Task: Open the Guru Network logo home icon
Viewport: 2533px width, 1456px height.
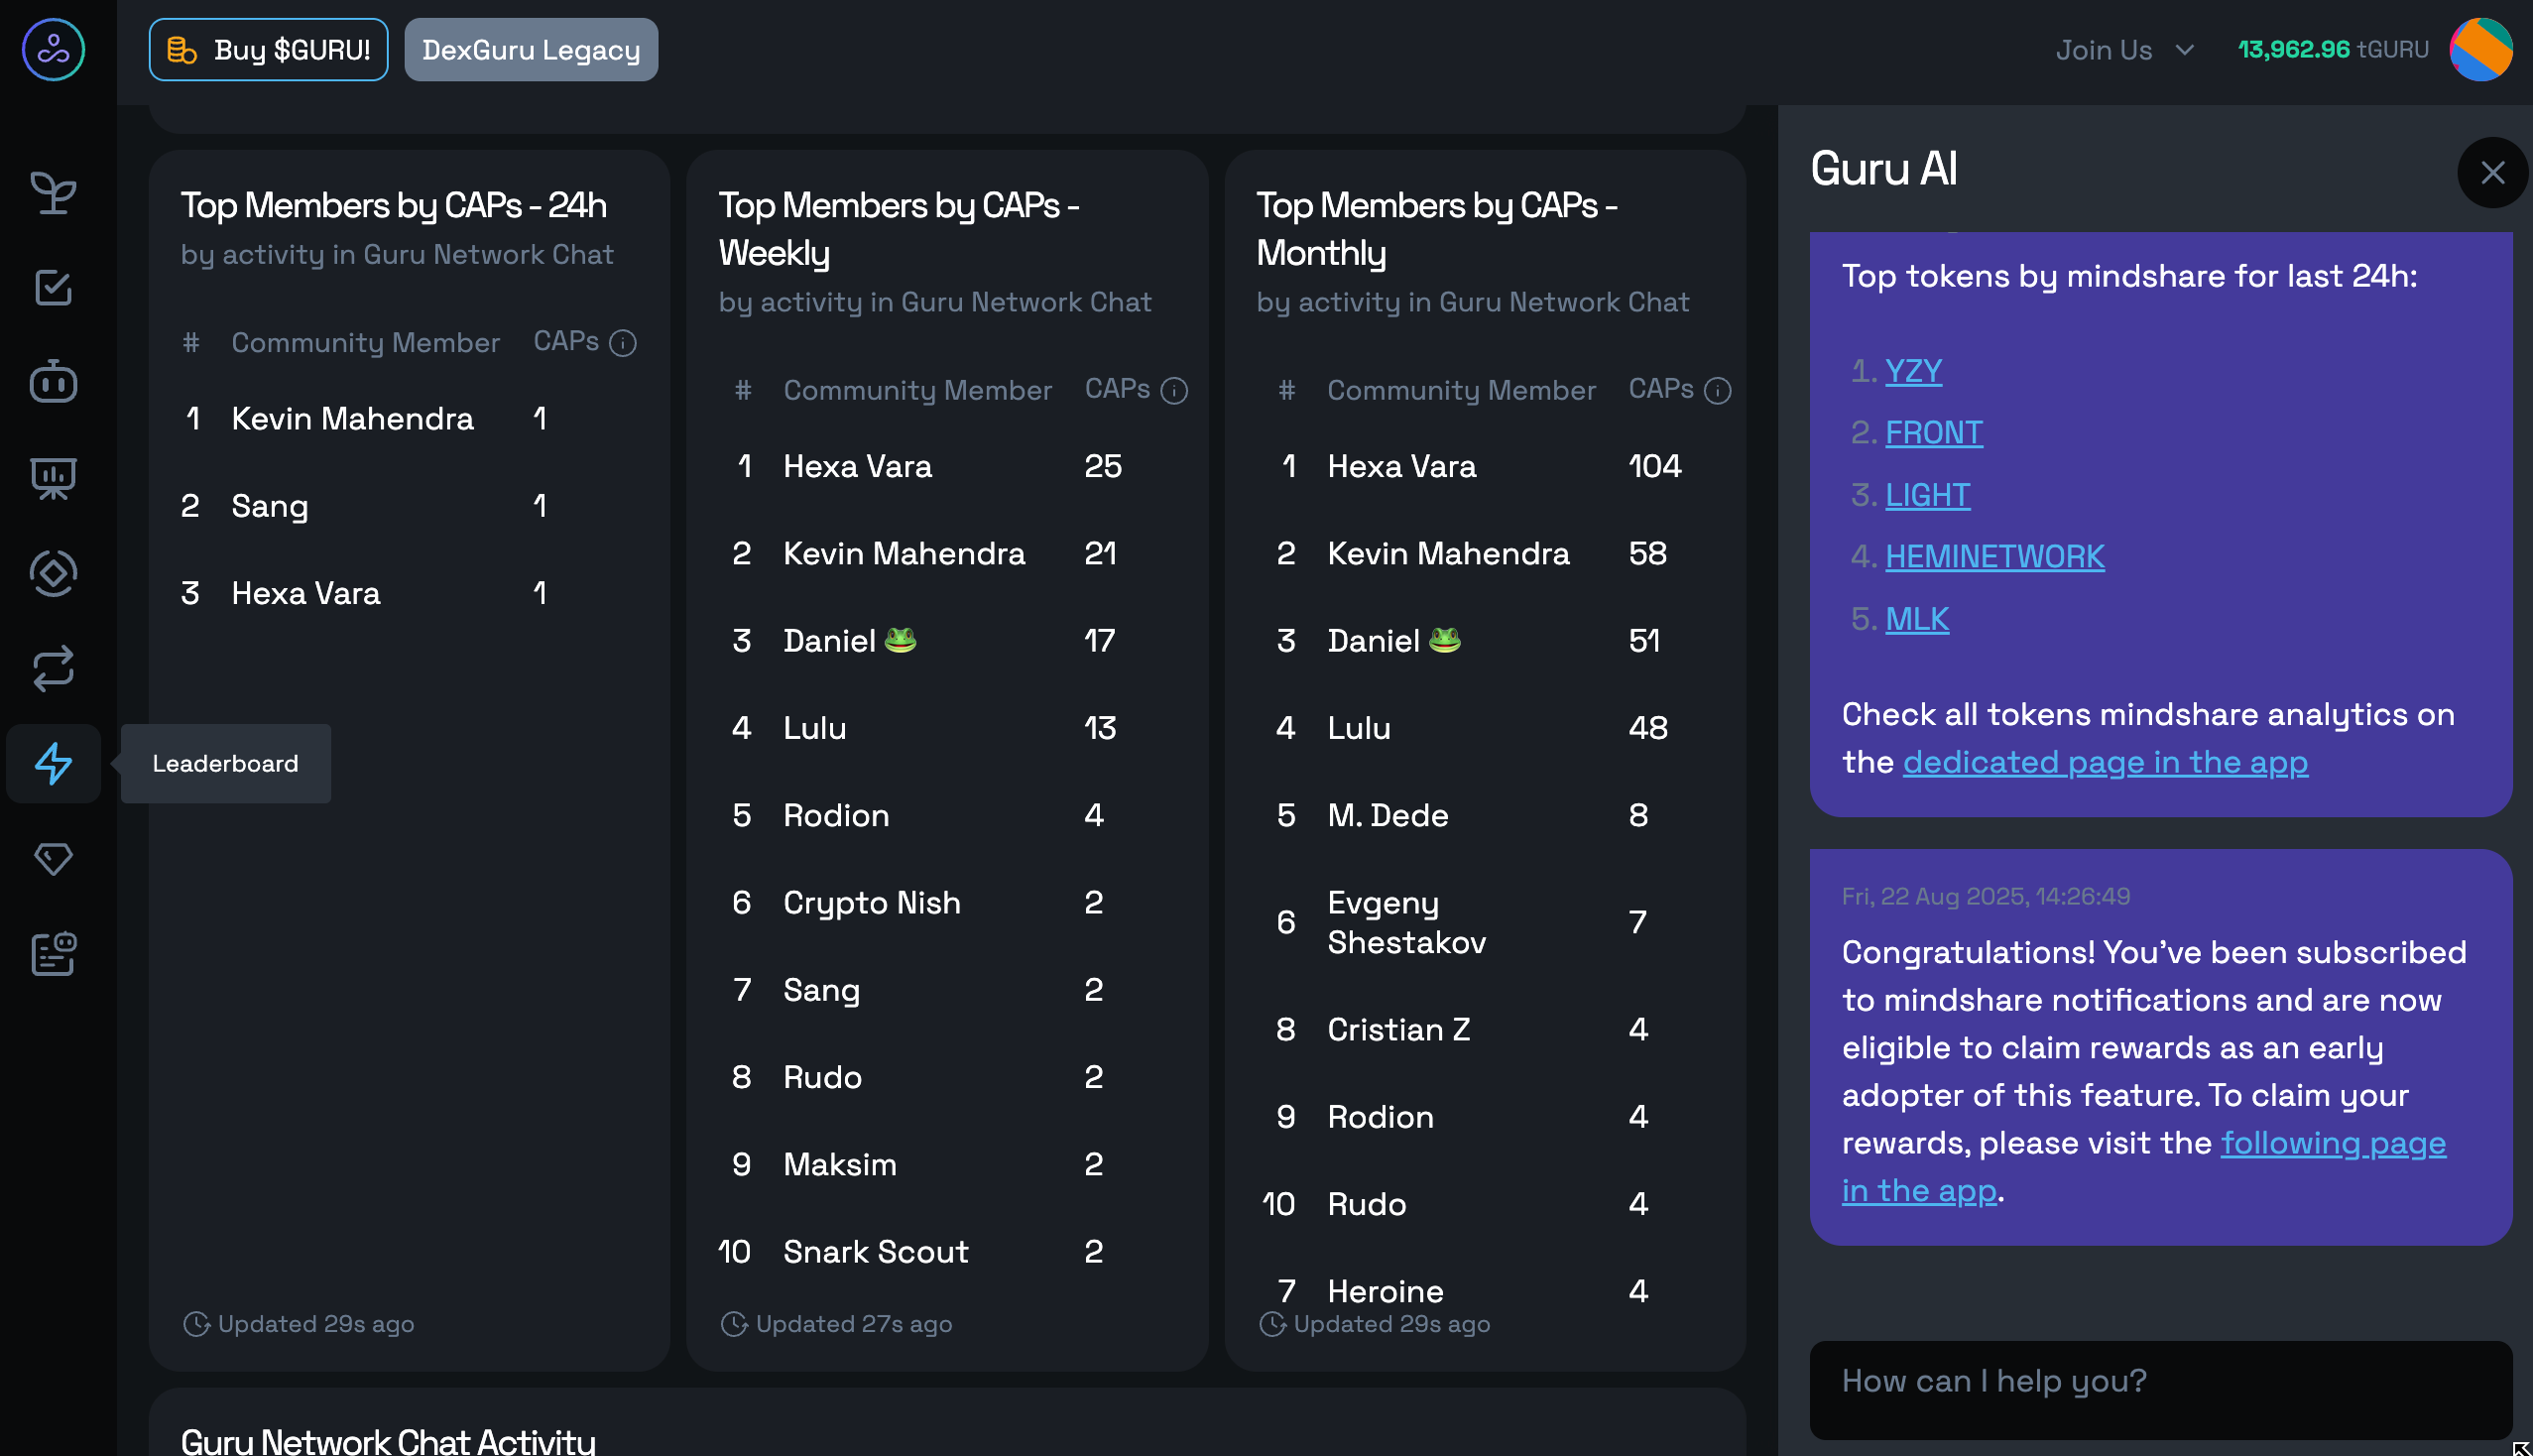Action: pos(52,49)
